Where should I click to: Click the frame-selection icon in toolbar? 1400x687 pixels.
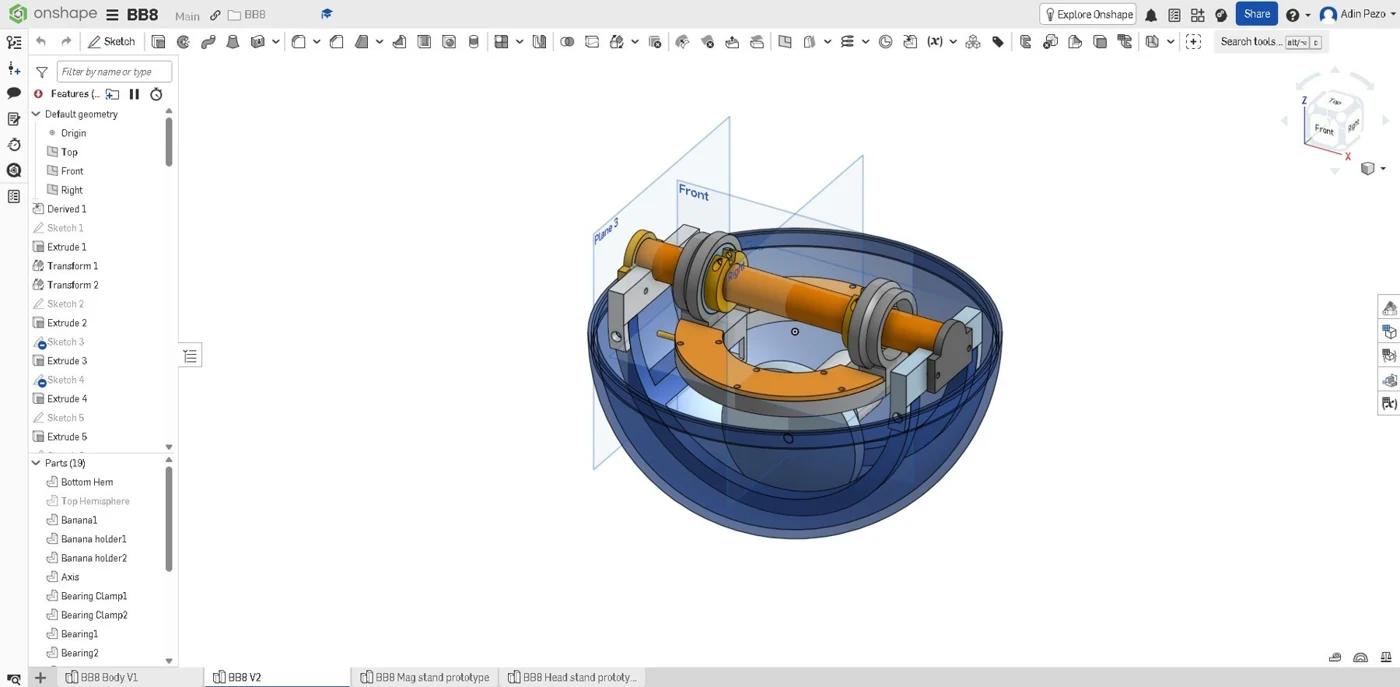(1193, 42)
